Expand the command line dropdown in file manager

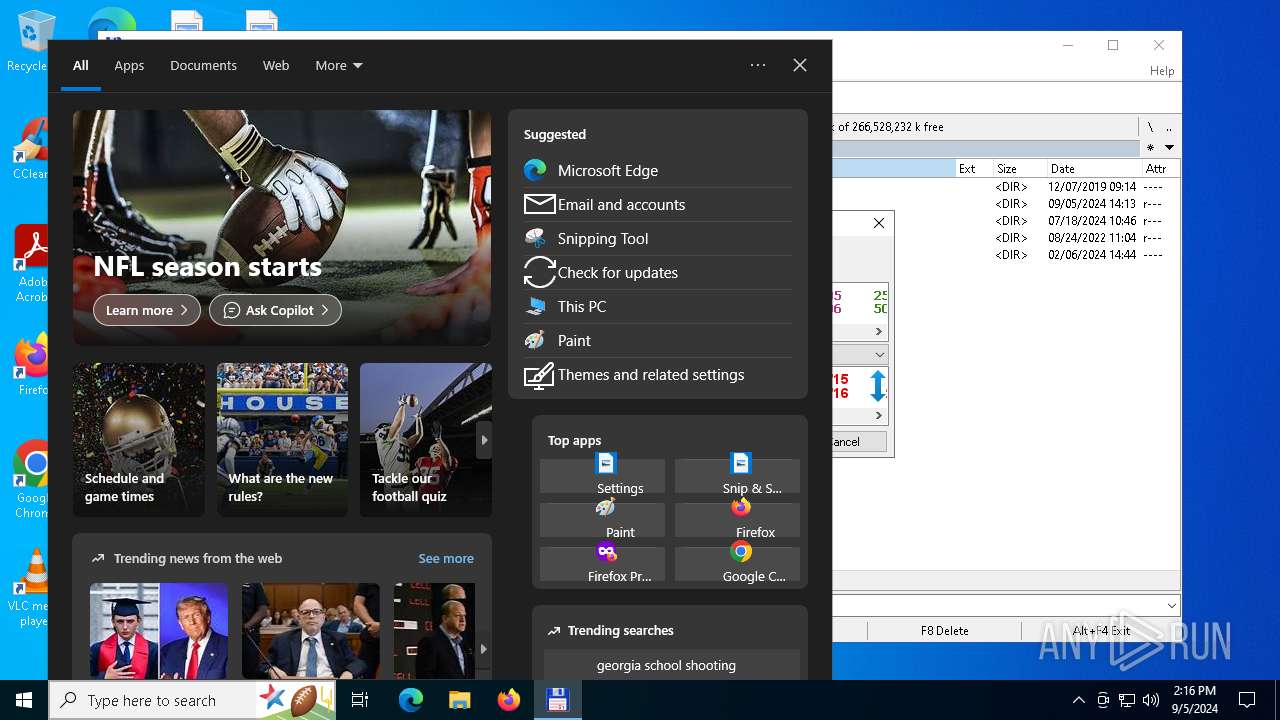(1172, 606)
